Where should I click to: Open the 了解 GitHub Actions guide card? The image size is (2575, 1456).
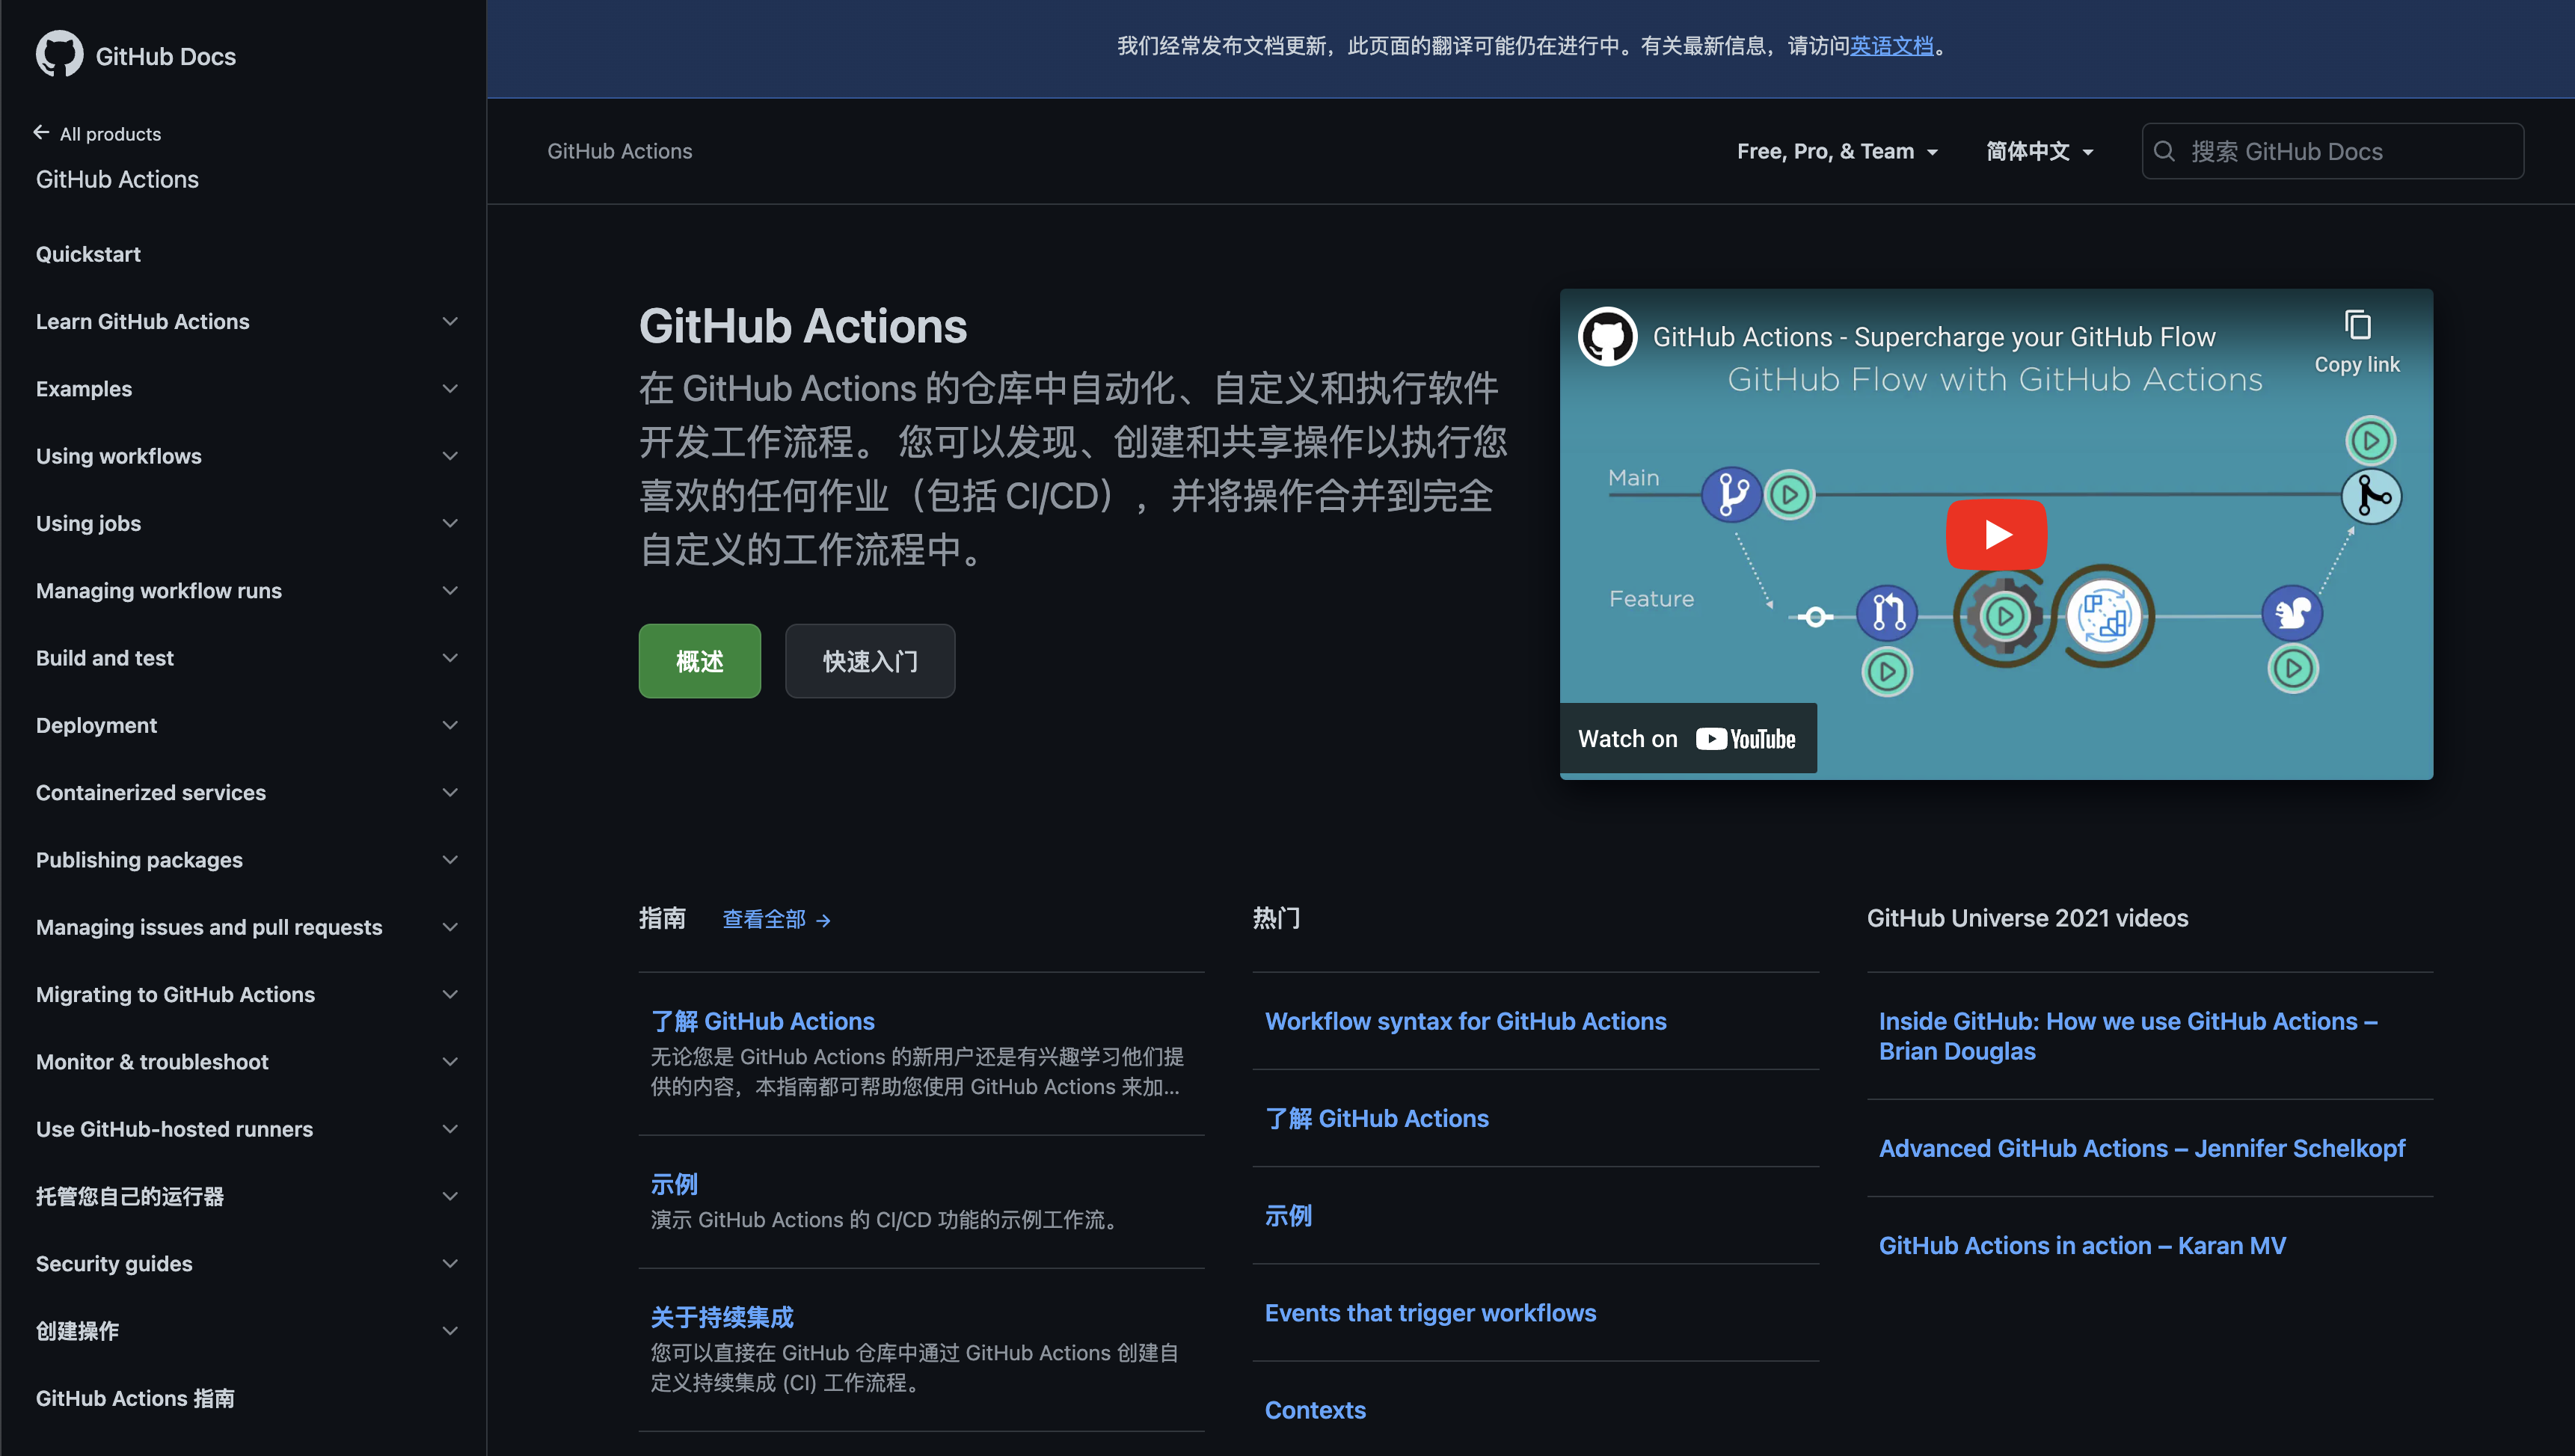tap(762, 1021)
